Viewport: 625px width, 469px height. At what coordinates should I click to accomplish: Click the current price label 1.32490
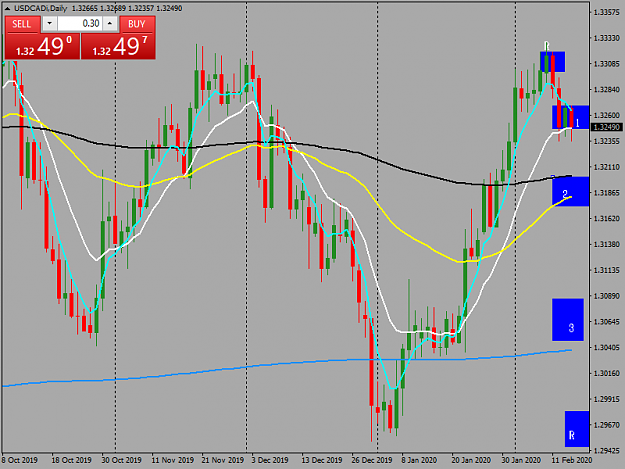pyautogui.click(x=607, y=127)
